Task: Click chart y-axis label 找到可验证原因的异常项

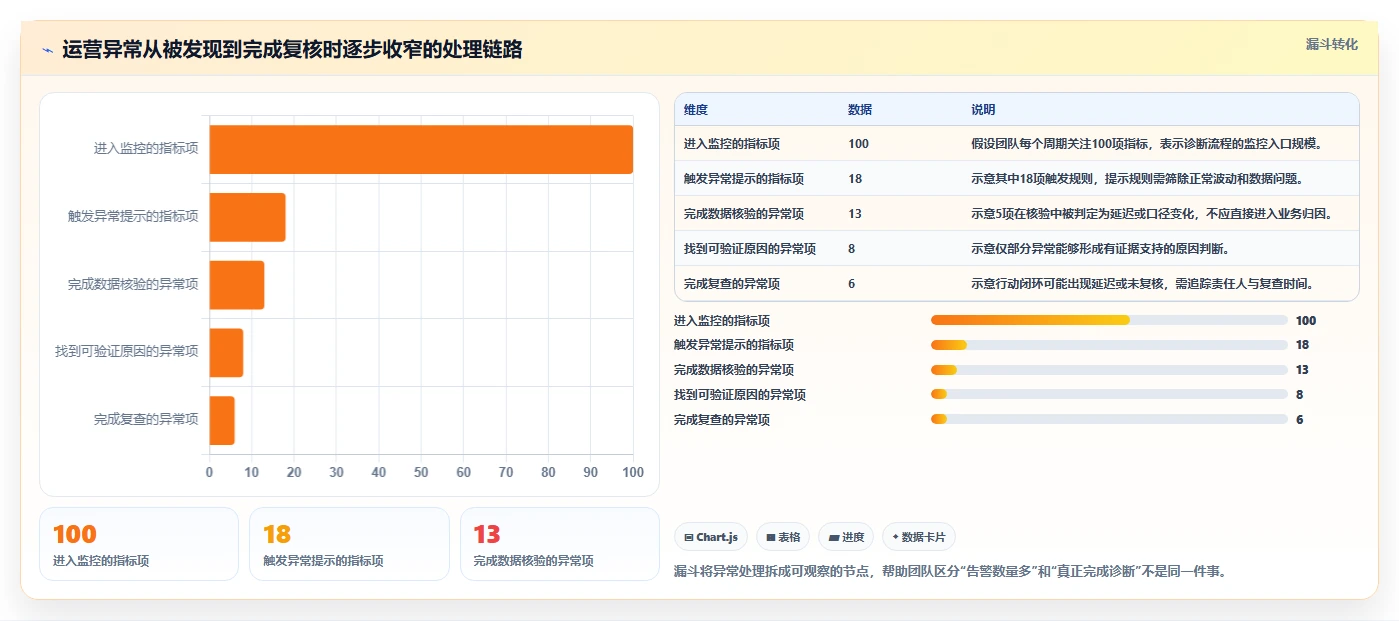Action: (x=127, y=352)
